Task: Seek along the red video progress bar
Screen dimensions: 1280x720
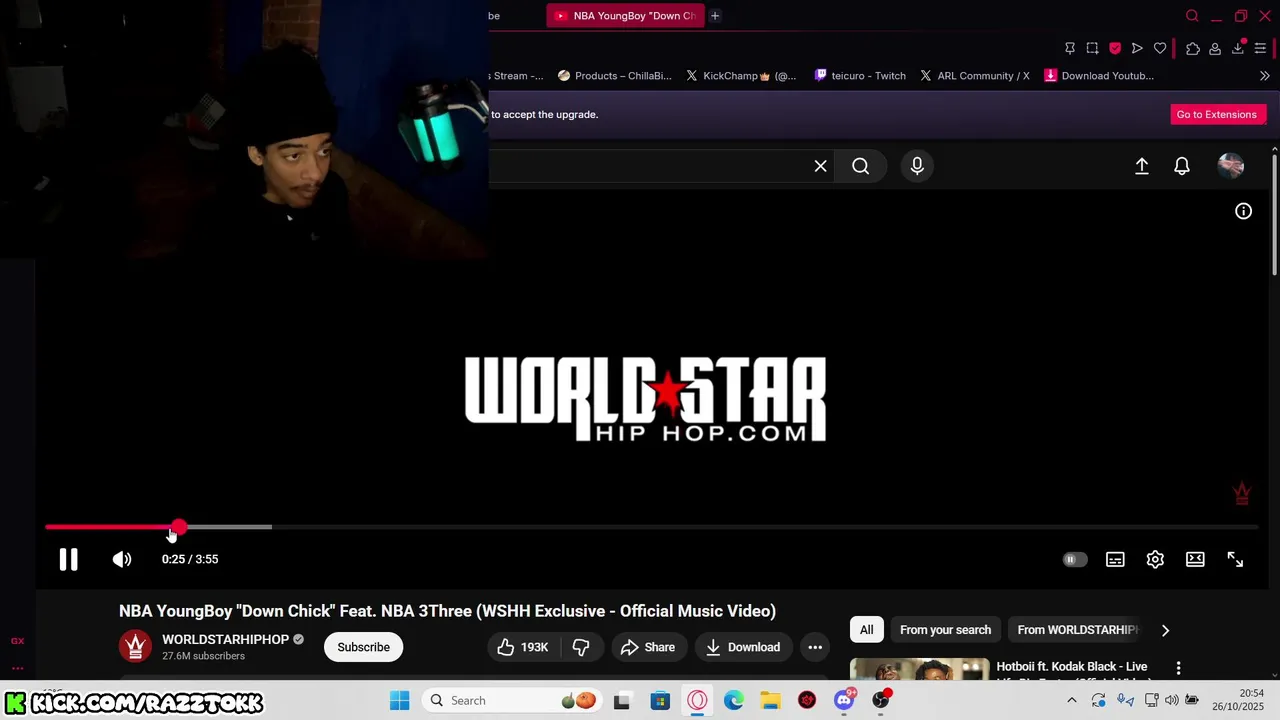Action: (x=650, y=527)
